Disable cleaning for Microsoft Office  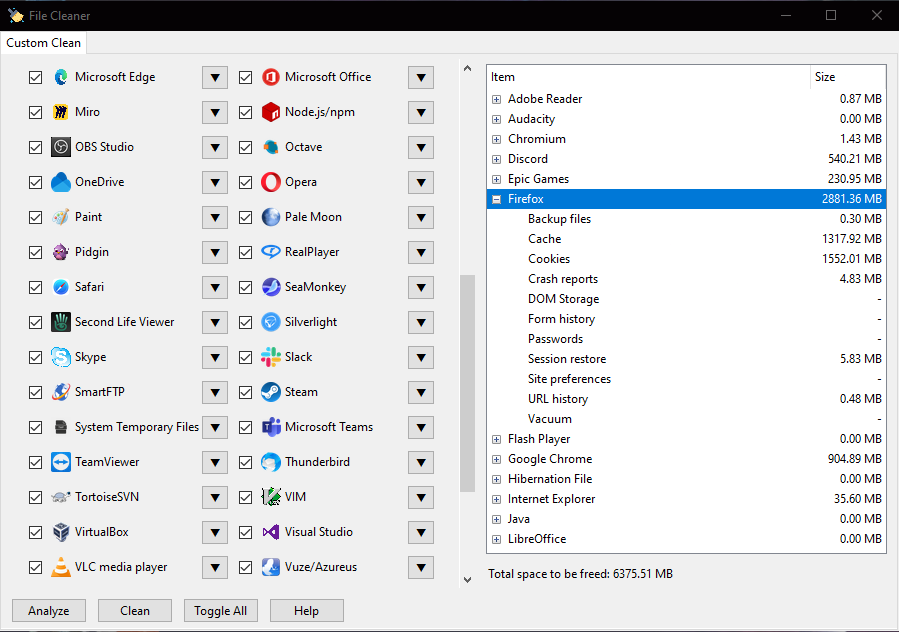click(245, 77)
